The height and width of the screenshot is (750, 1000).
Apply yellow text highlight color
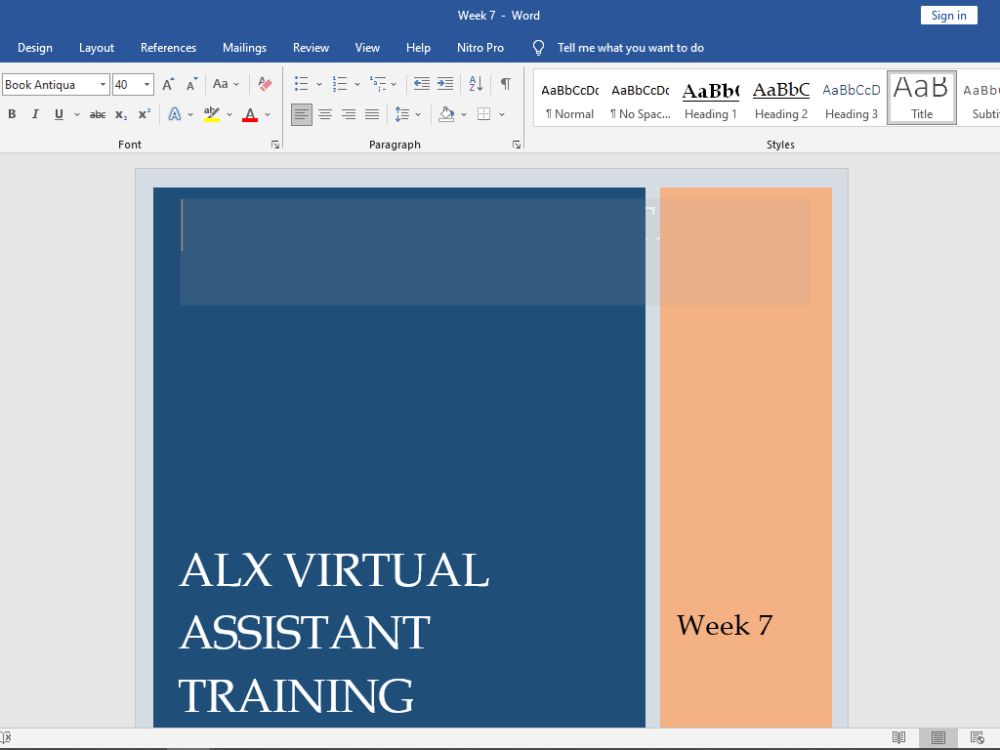click(212, 114)
